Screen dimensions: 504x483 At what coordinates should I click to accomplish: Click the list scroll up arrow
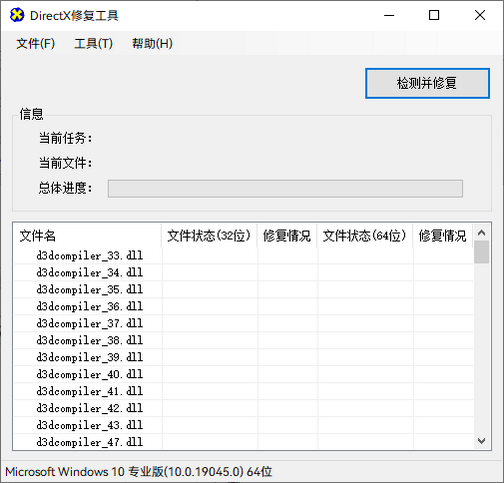click(x=481, y=232)
